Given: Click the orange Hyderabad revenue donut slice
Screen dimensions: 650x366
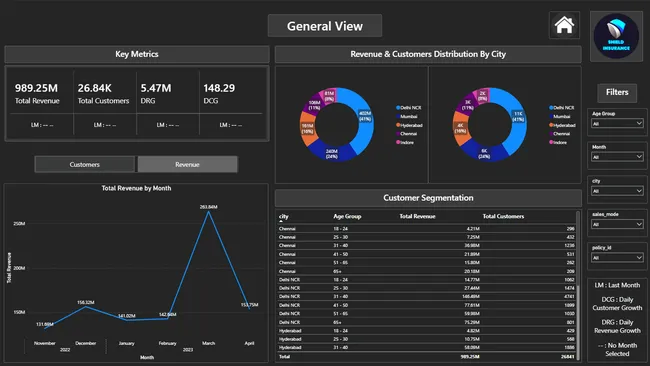Looking at the screenshot, I should (x=307, y=129).
